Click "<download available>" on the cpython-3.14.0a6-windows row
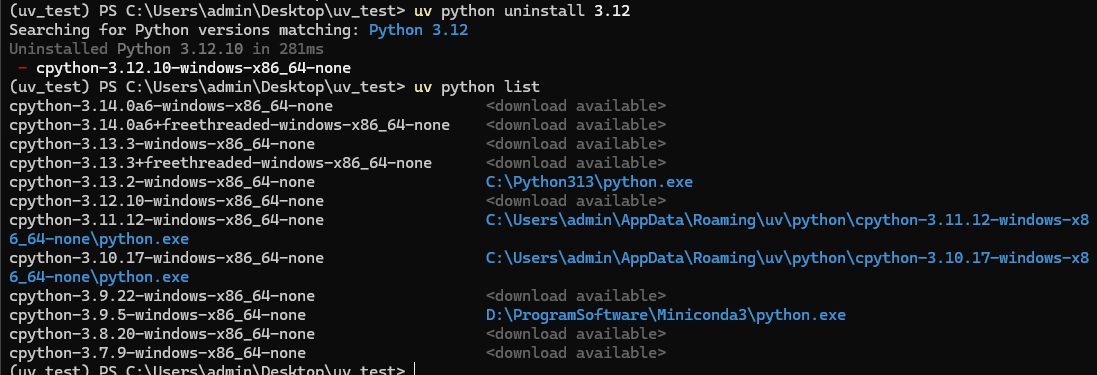The image size is (1097, 375). coord(576,106)
